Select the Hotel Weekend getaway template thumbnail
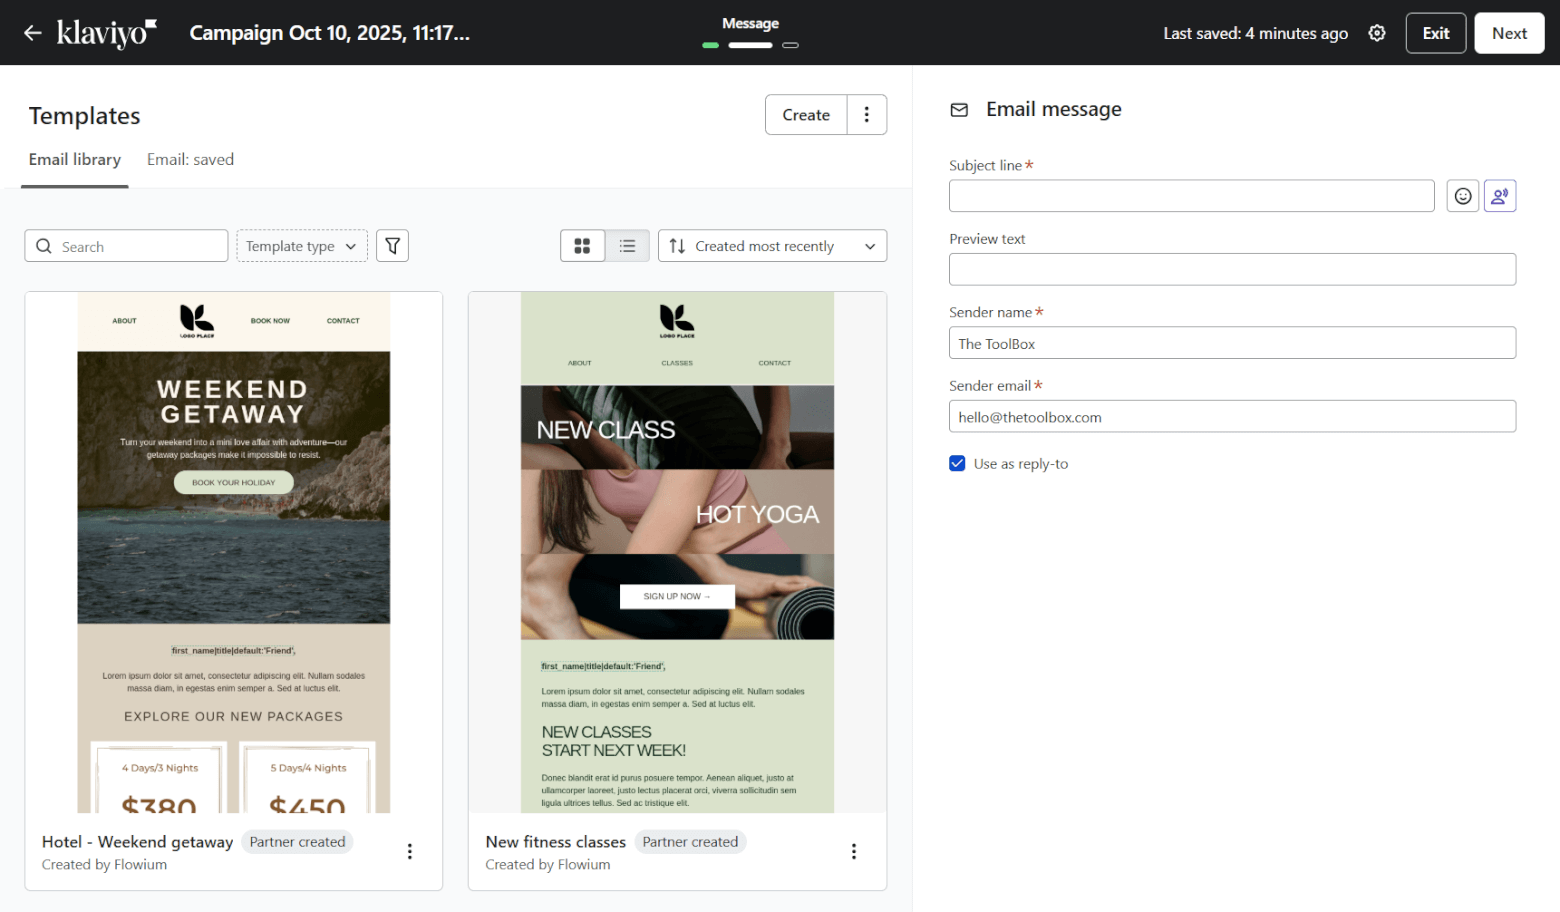1560x912 pixels. 234,552
